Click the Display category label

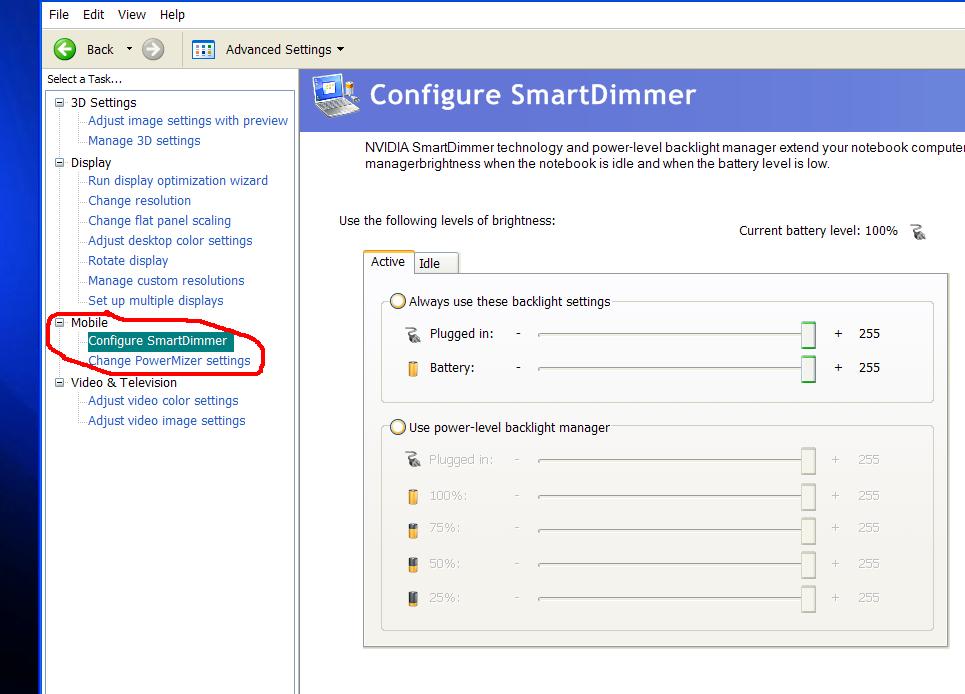(91, 162)
